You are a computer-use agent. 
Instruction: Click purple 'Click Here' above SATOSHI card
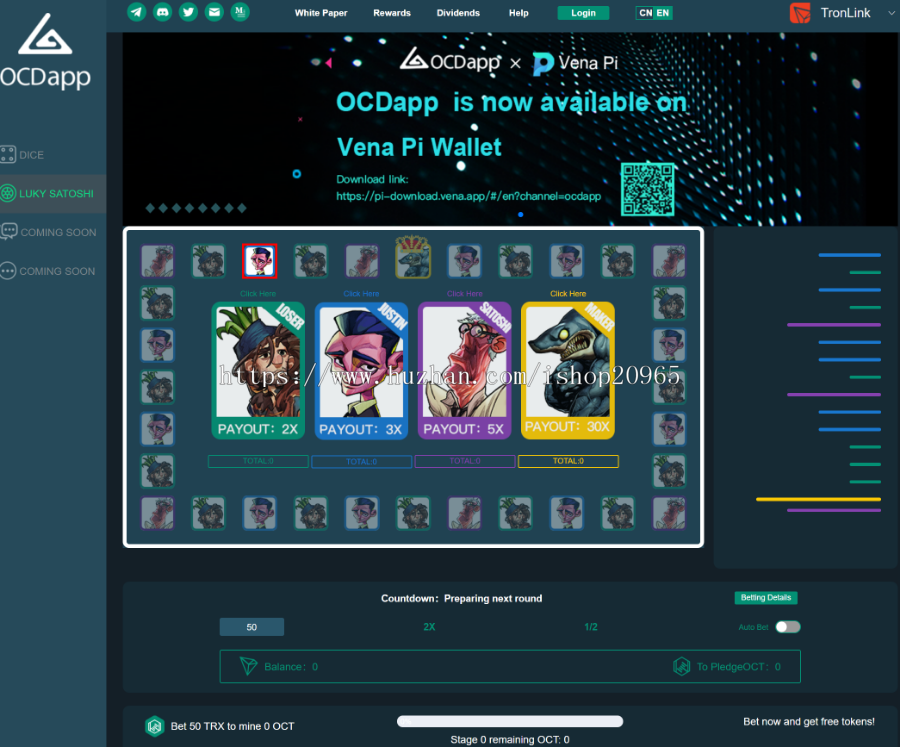click(x=465, y=293)
